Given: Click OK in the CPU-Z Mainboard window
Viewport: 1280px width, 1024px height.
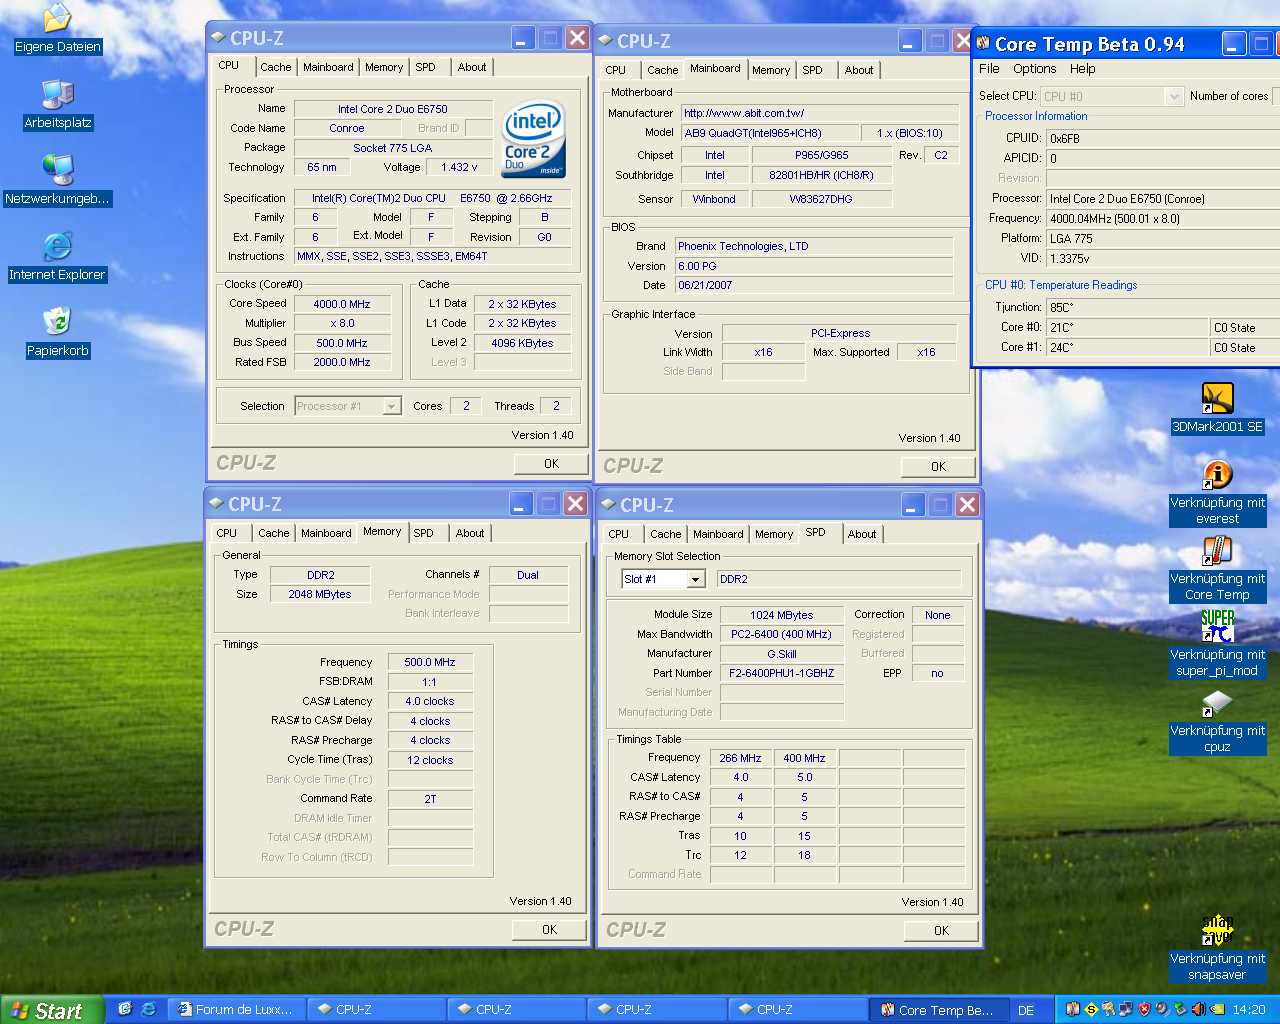Looking at the screenshot, I should coord(938,466).
